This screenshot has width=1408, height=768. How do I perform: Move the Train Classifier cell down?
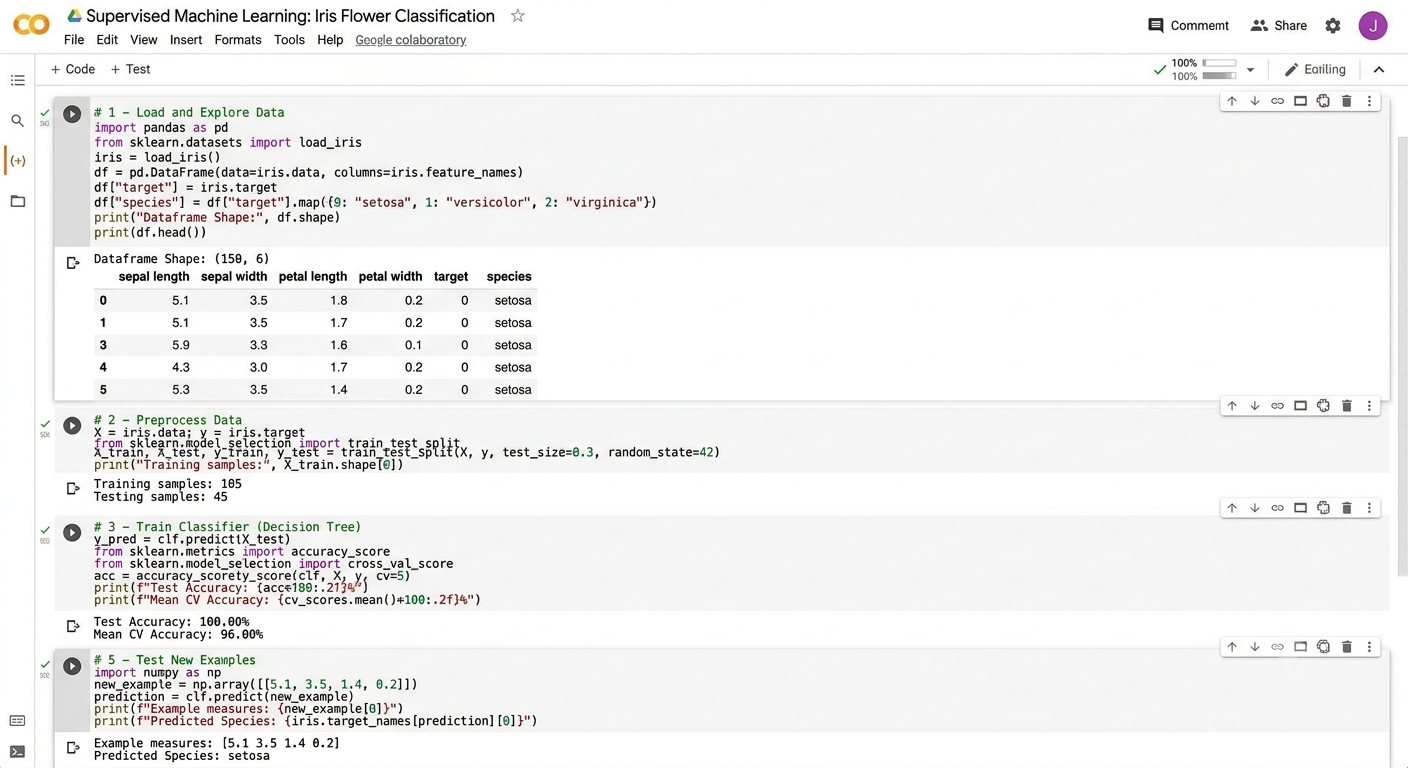[x=1255, y=508]
